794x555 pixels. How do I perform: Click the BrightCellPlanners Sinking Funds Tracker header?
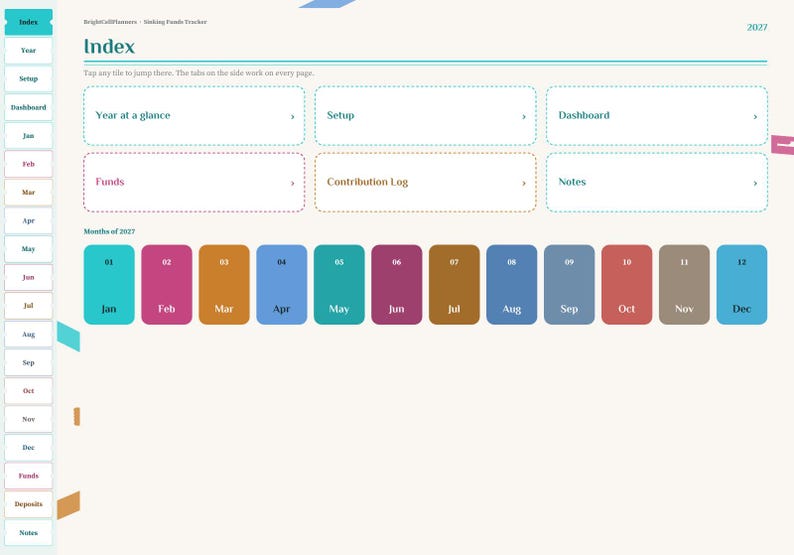tap(145, 22)
